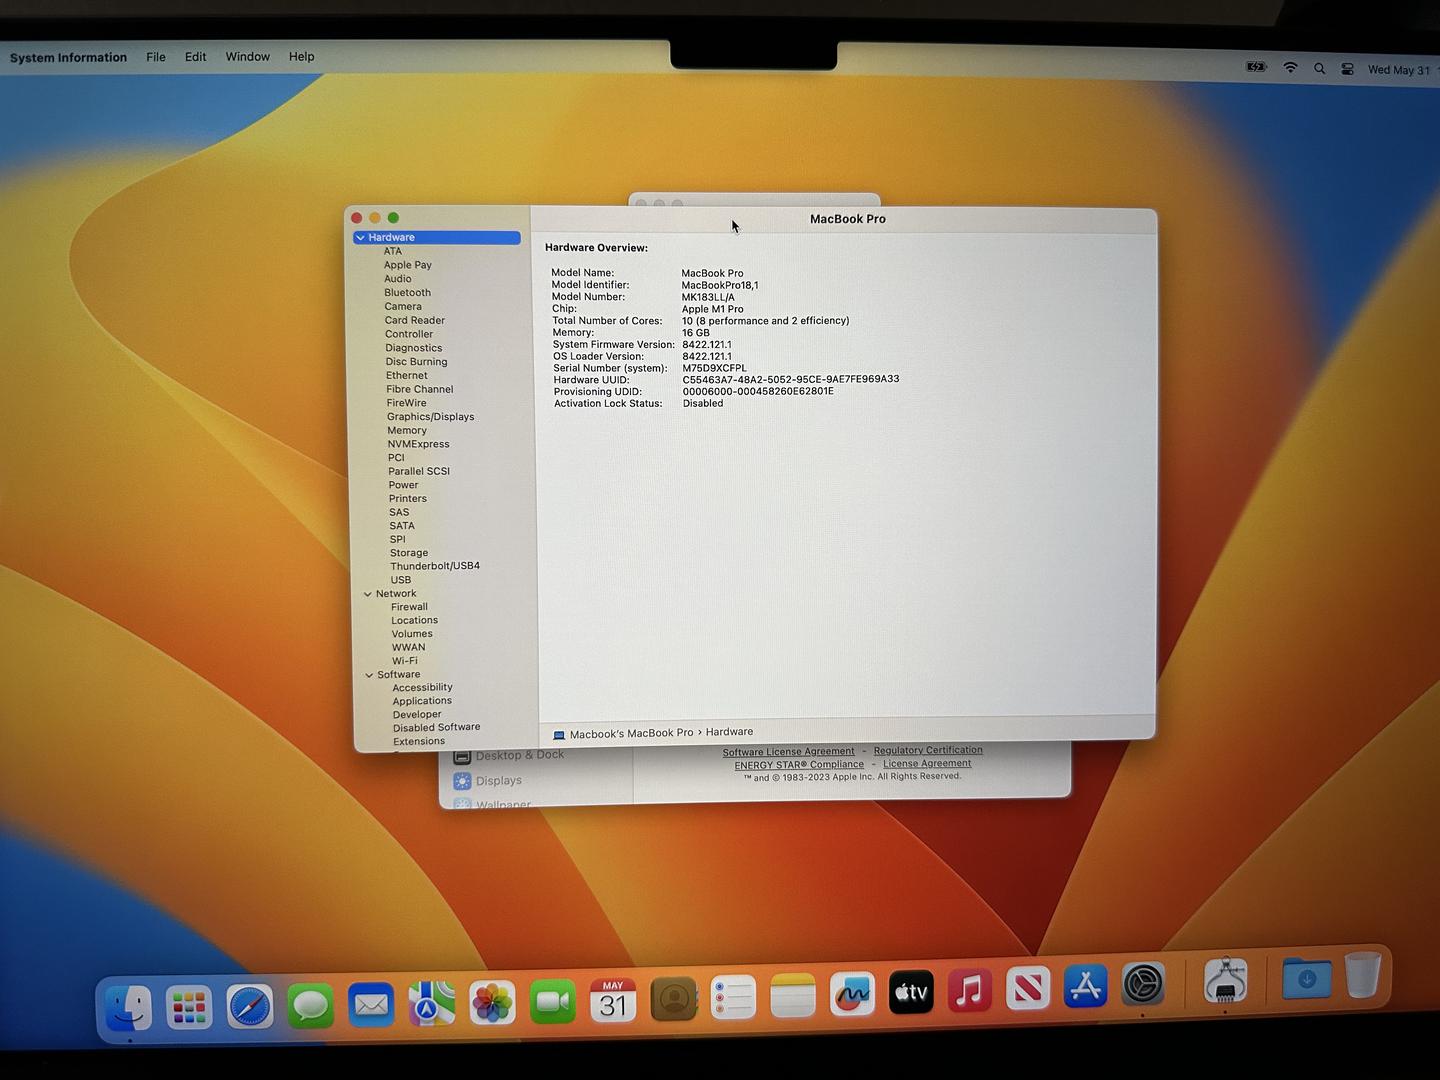
Task: Open the Apple TV dock icon
Action: click(x=911, y=993)
